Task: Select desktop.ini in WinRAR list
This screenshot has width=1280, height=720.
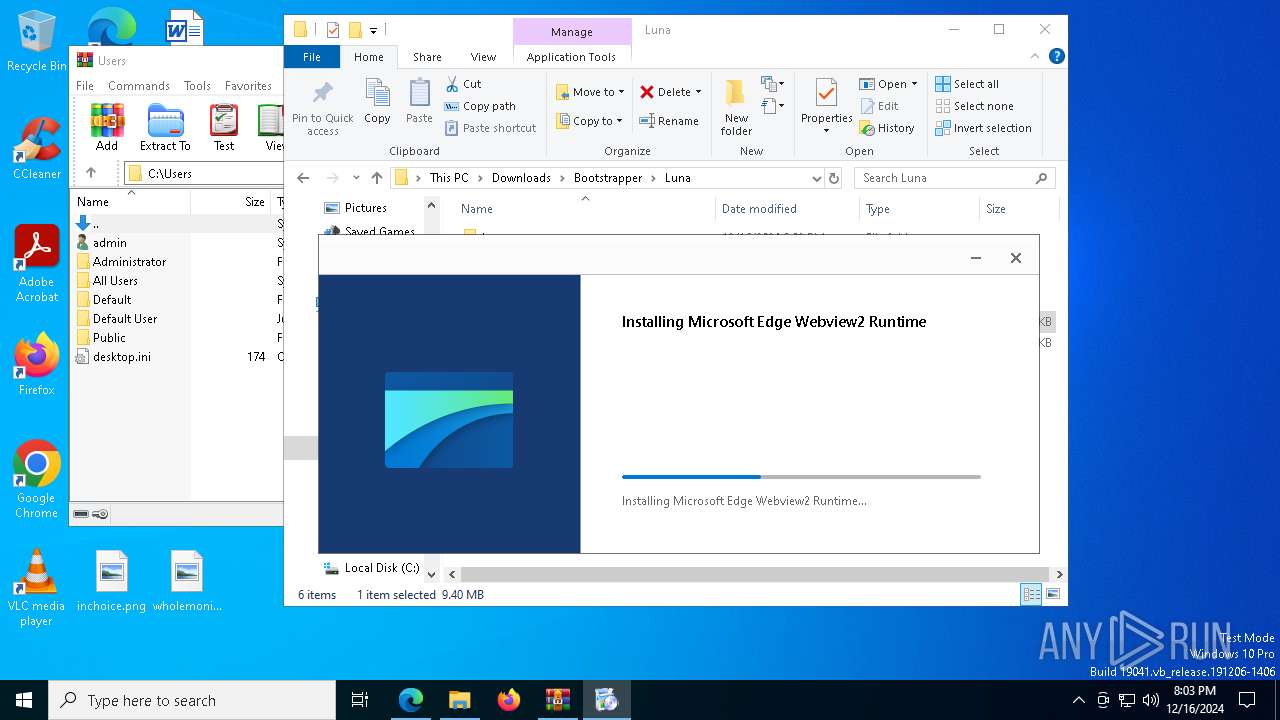Action: 122,357
